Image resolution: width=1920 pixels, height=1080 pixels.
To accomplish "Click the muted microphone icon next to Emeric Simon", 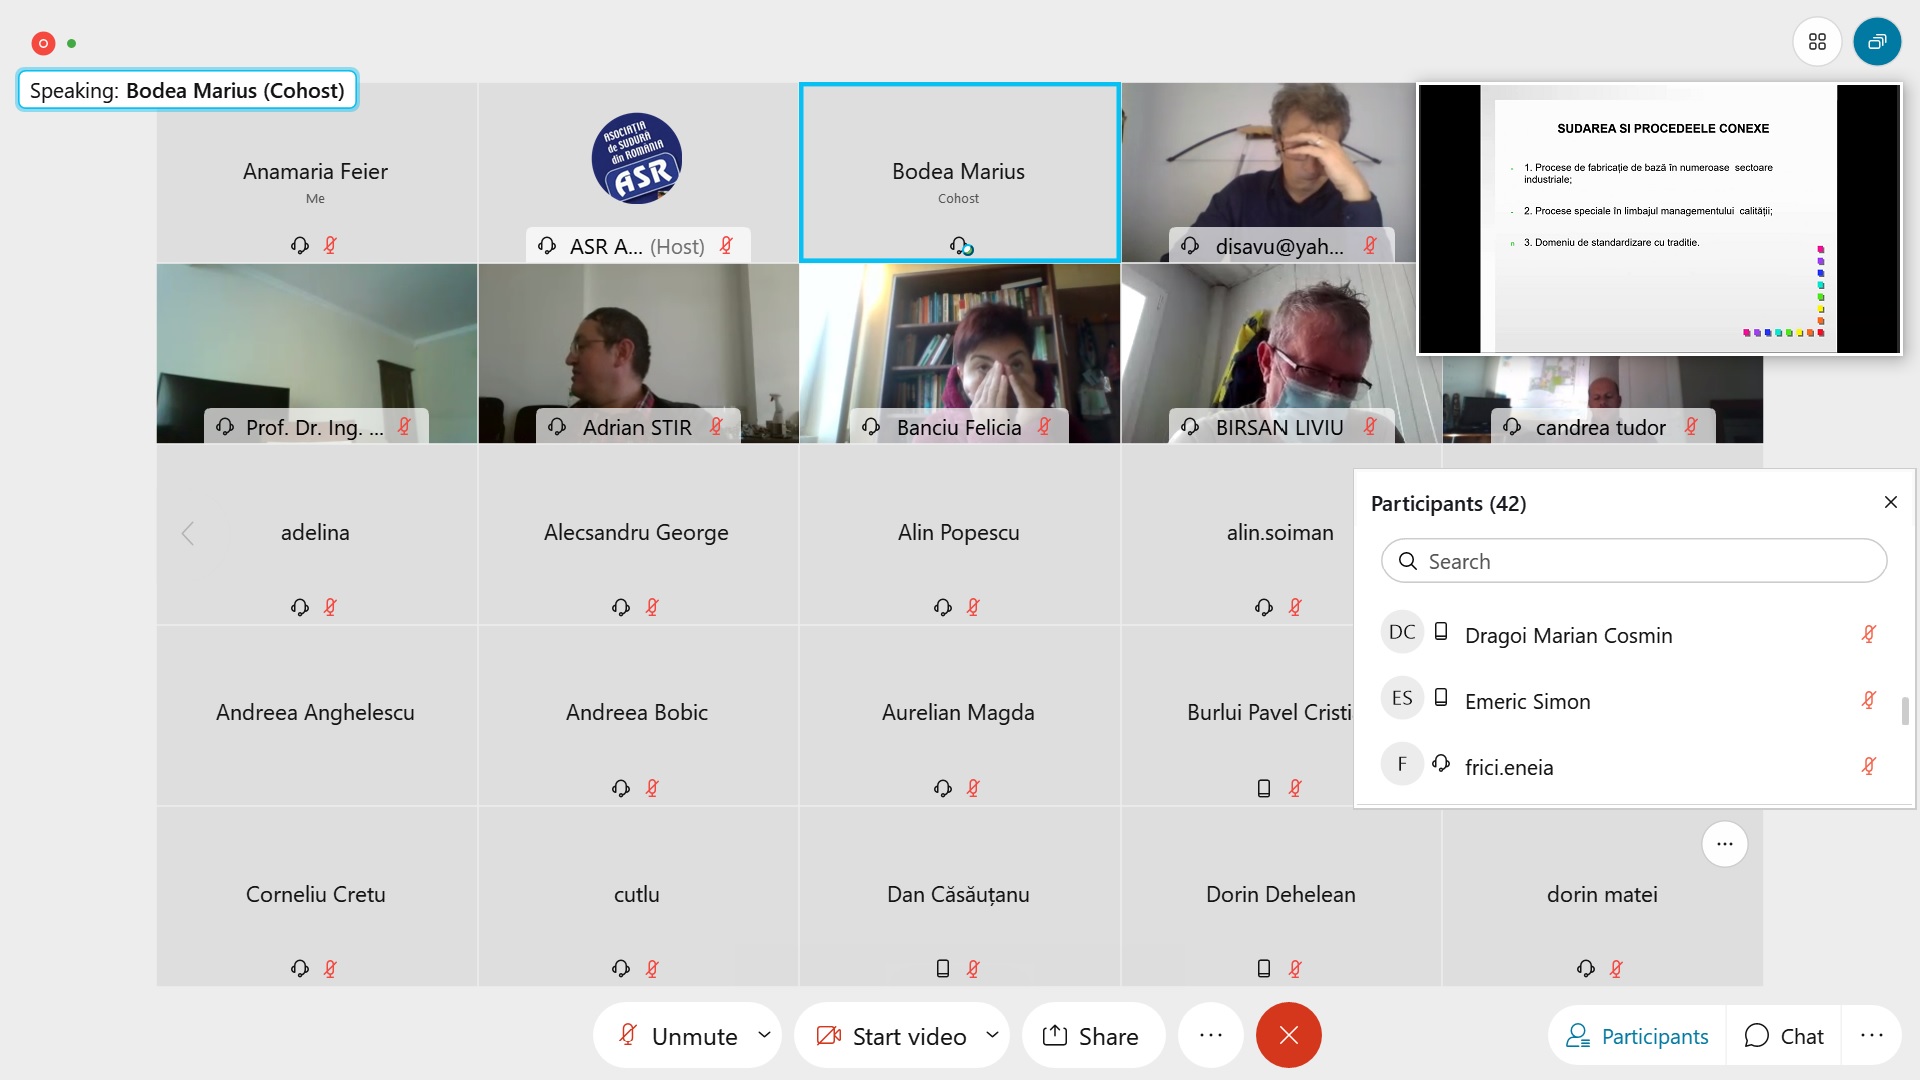I will [1868, 700].
